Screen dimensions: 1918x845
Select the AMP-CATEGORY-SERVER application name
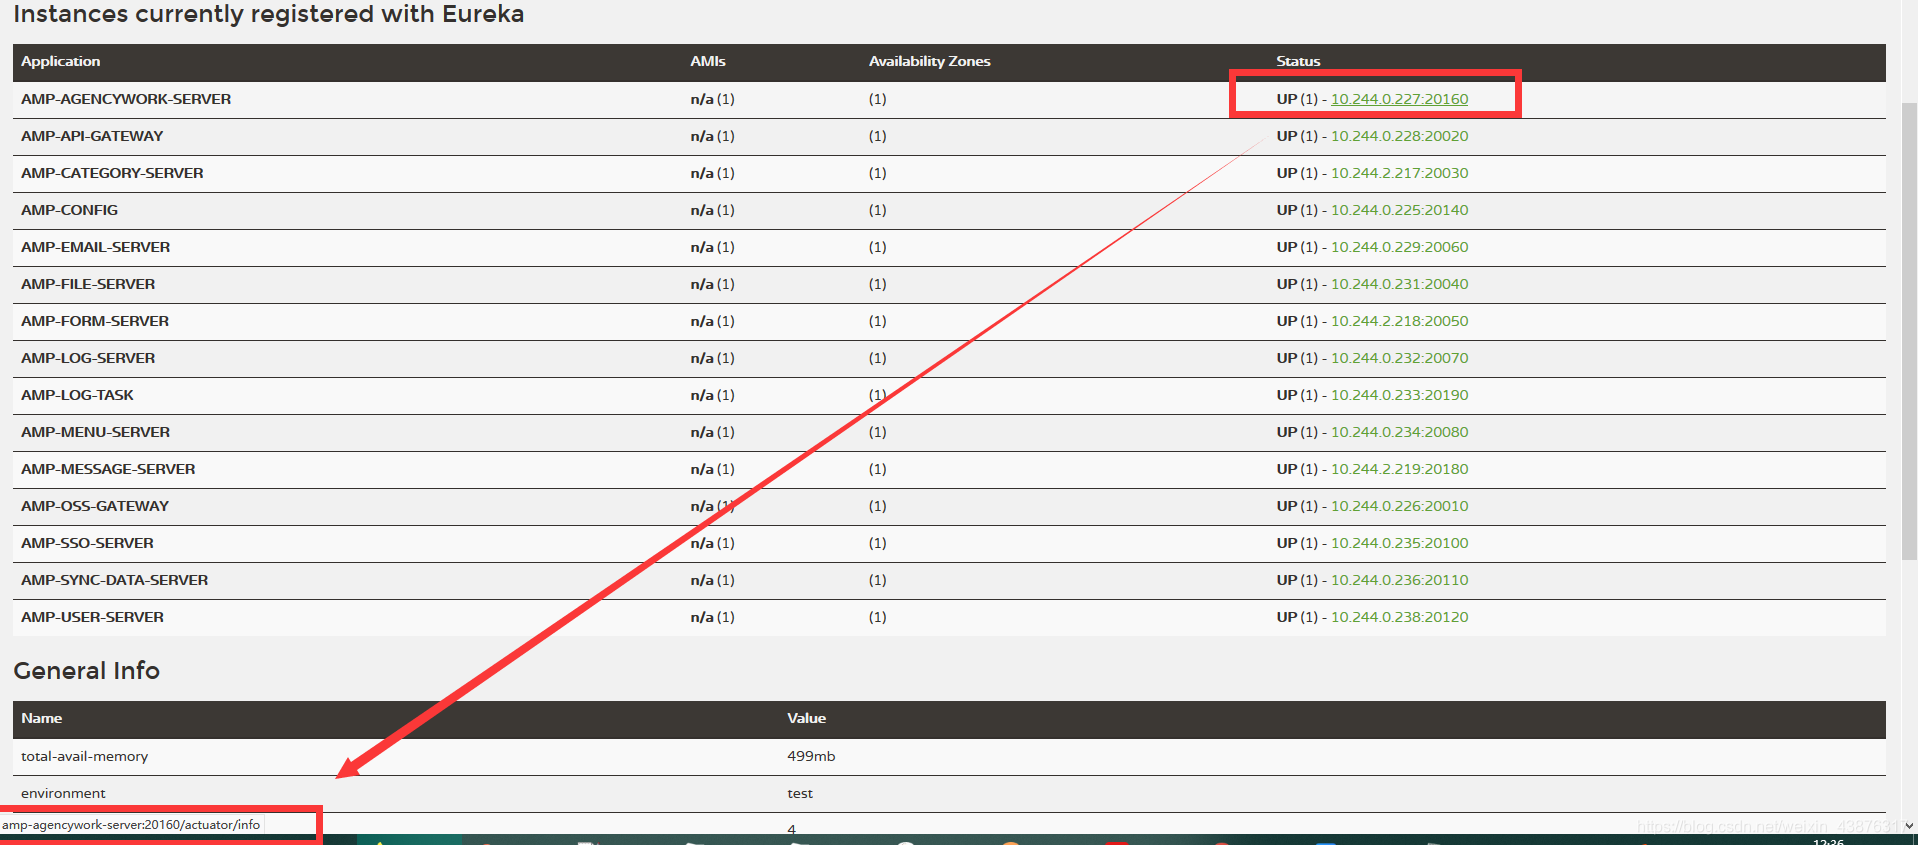112,173
